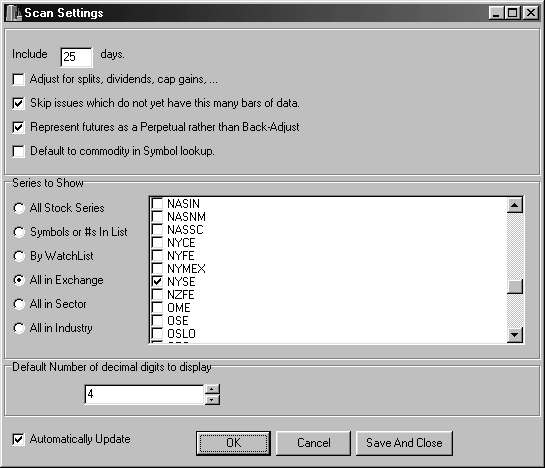The height and width of the screenshot is (468, 545).
Task: Click the exchange list scrollbar thumb
Action: pyautogui.click(x=515, y=287)
